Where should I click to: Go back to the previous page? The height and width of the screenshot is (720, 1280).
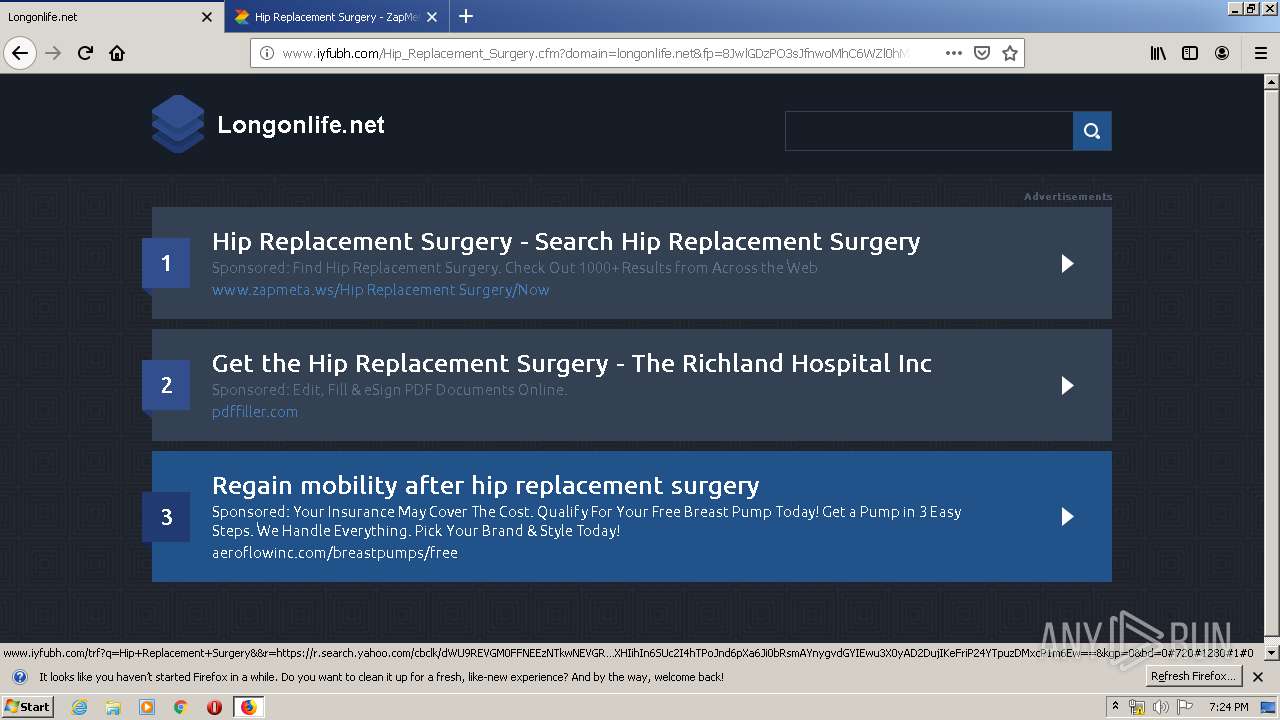click(x=20, y=53)
